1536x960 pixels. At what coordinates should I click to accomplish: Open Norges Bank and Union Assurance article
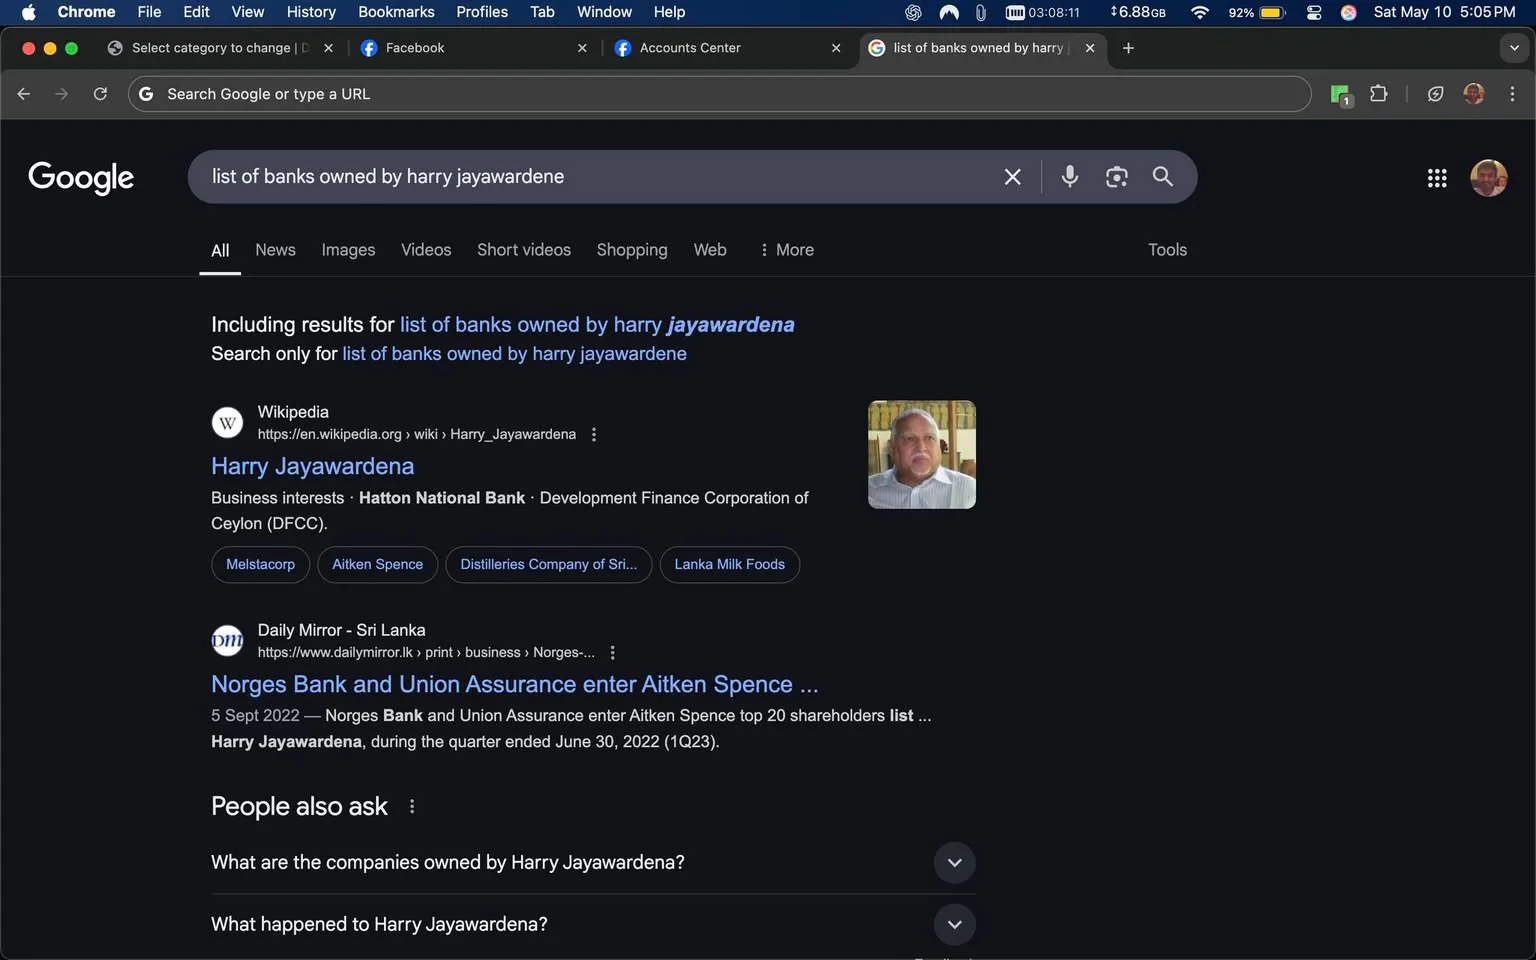coord(514,685)
